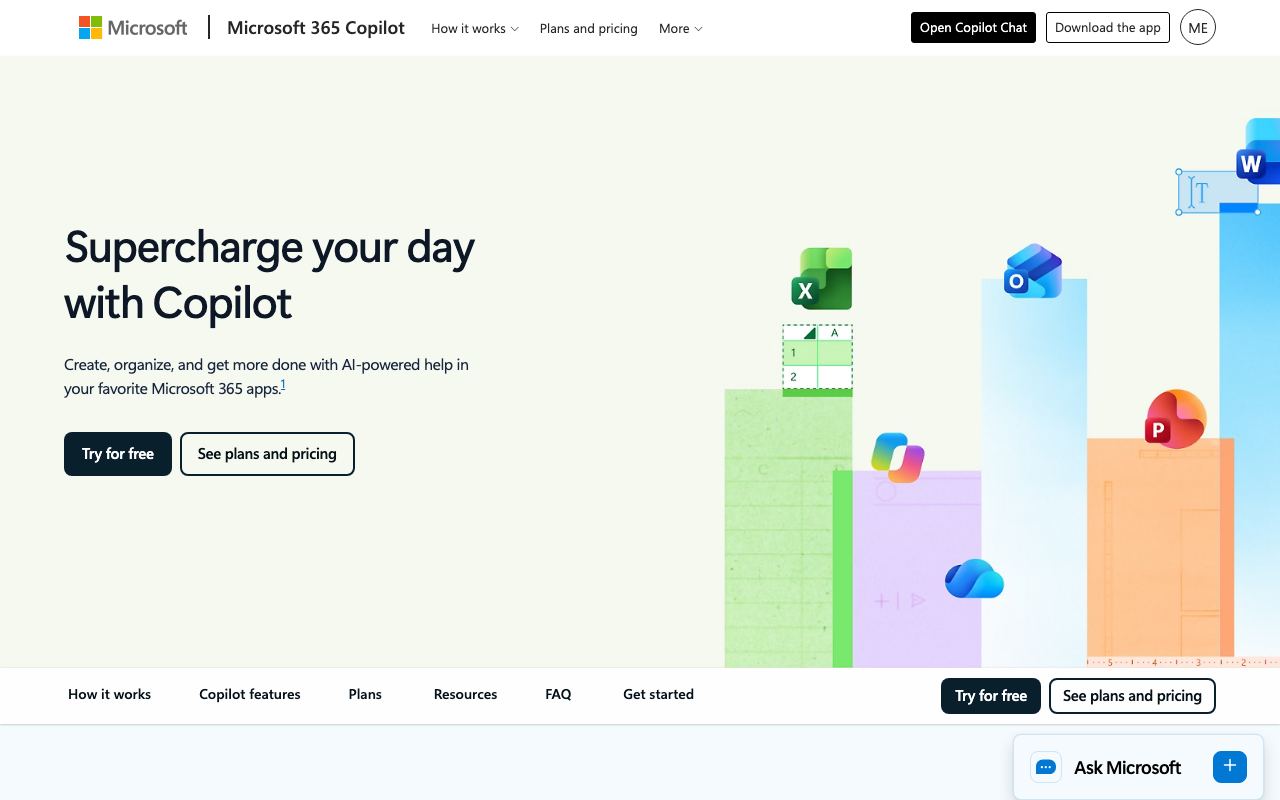Click the OneDrive cloud icon

974,579
